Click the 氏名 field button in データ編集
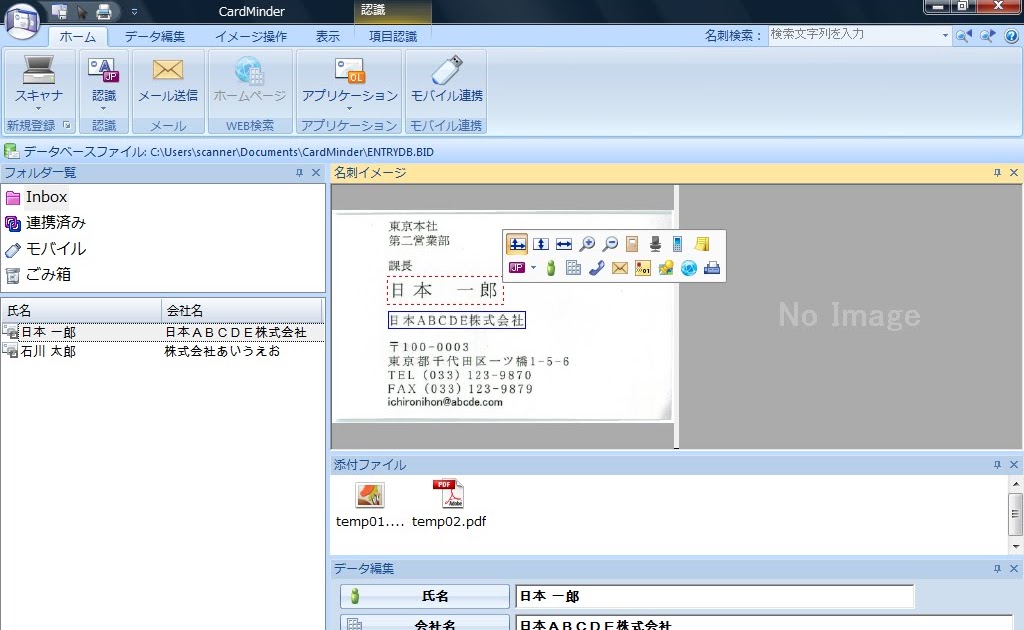 [424, 596]
